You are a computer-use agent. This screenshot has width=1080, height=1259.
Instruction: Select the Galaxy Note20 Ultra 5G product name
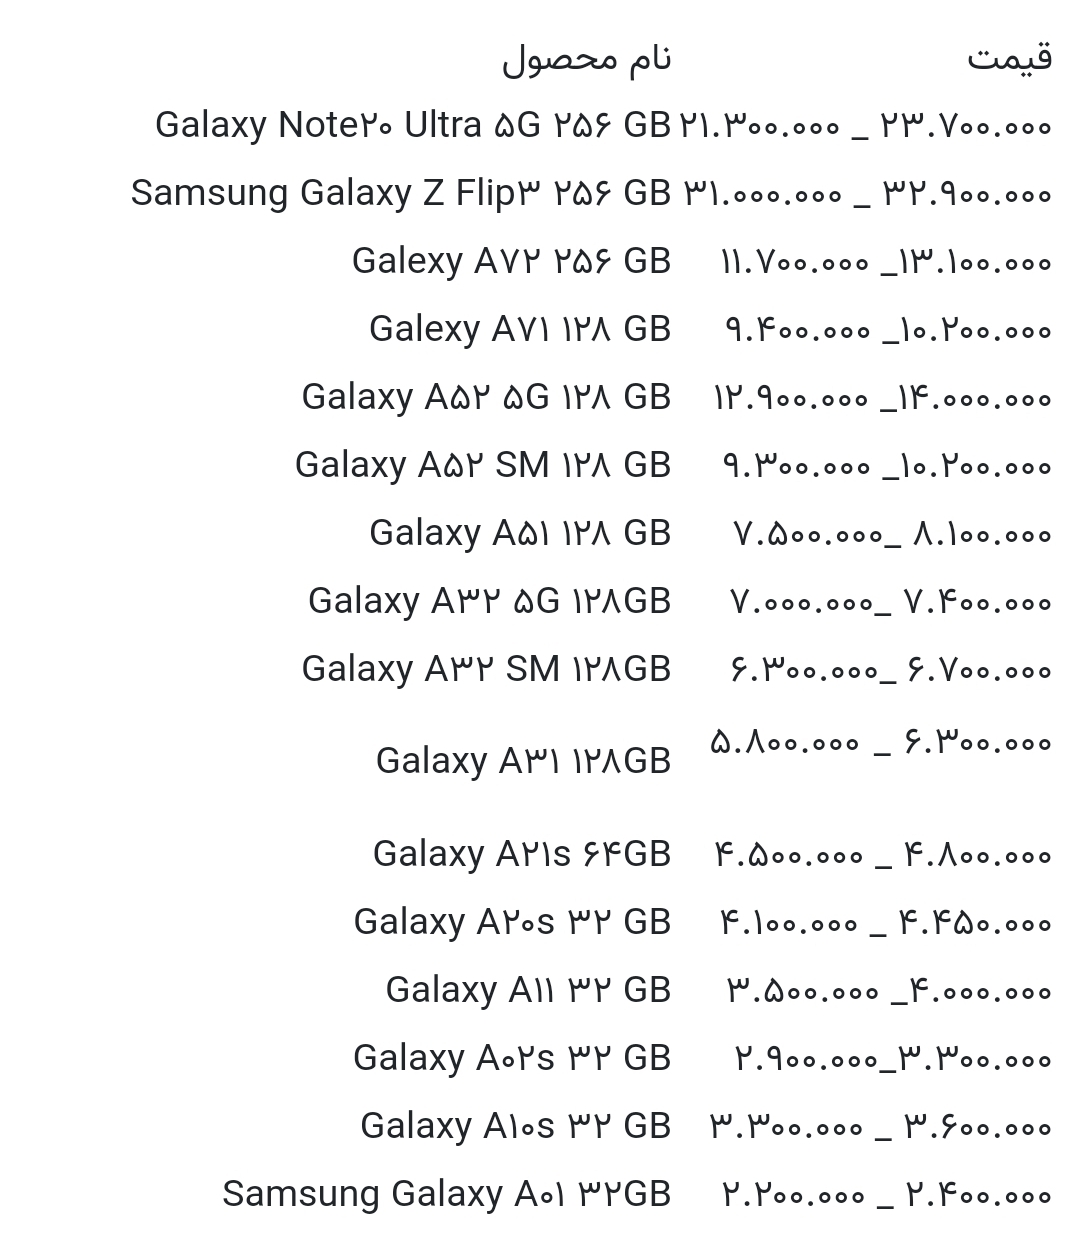(412, 125)
